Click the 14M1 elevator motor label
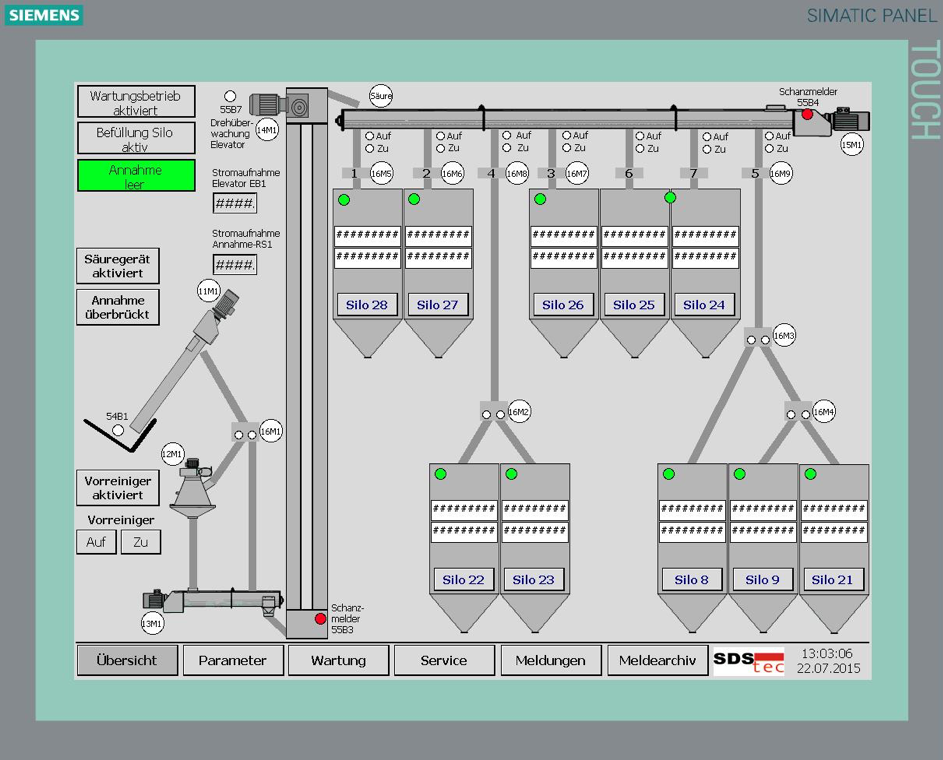Image resolution: width=943 pixels, height=760 pixels. (267, 130)
